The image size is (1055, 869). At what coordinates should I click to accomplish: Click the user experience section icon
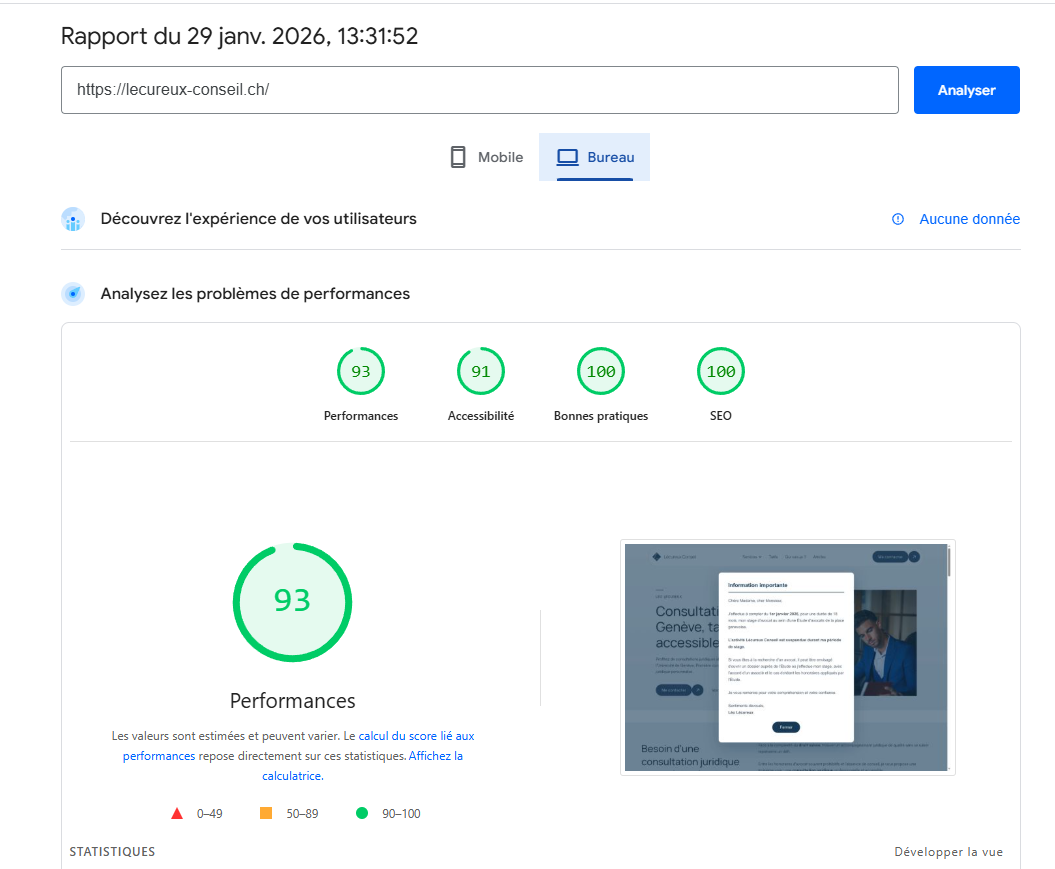point(72,218)
